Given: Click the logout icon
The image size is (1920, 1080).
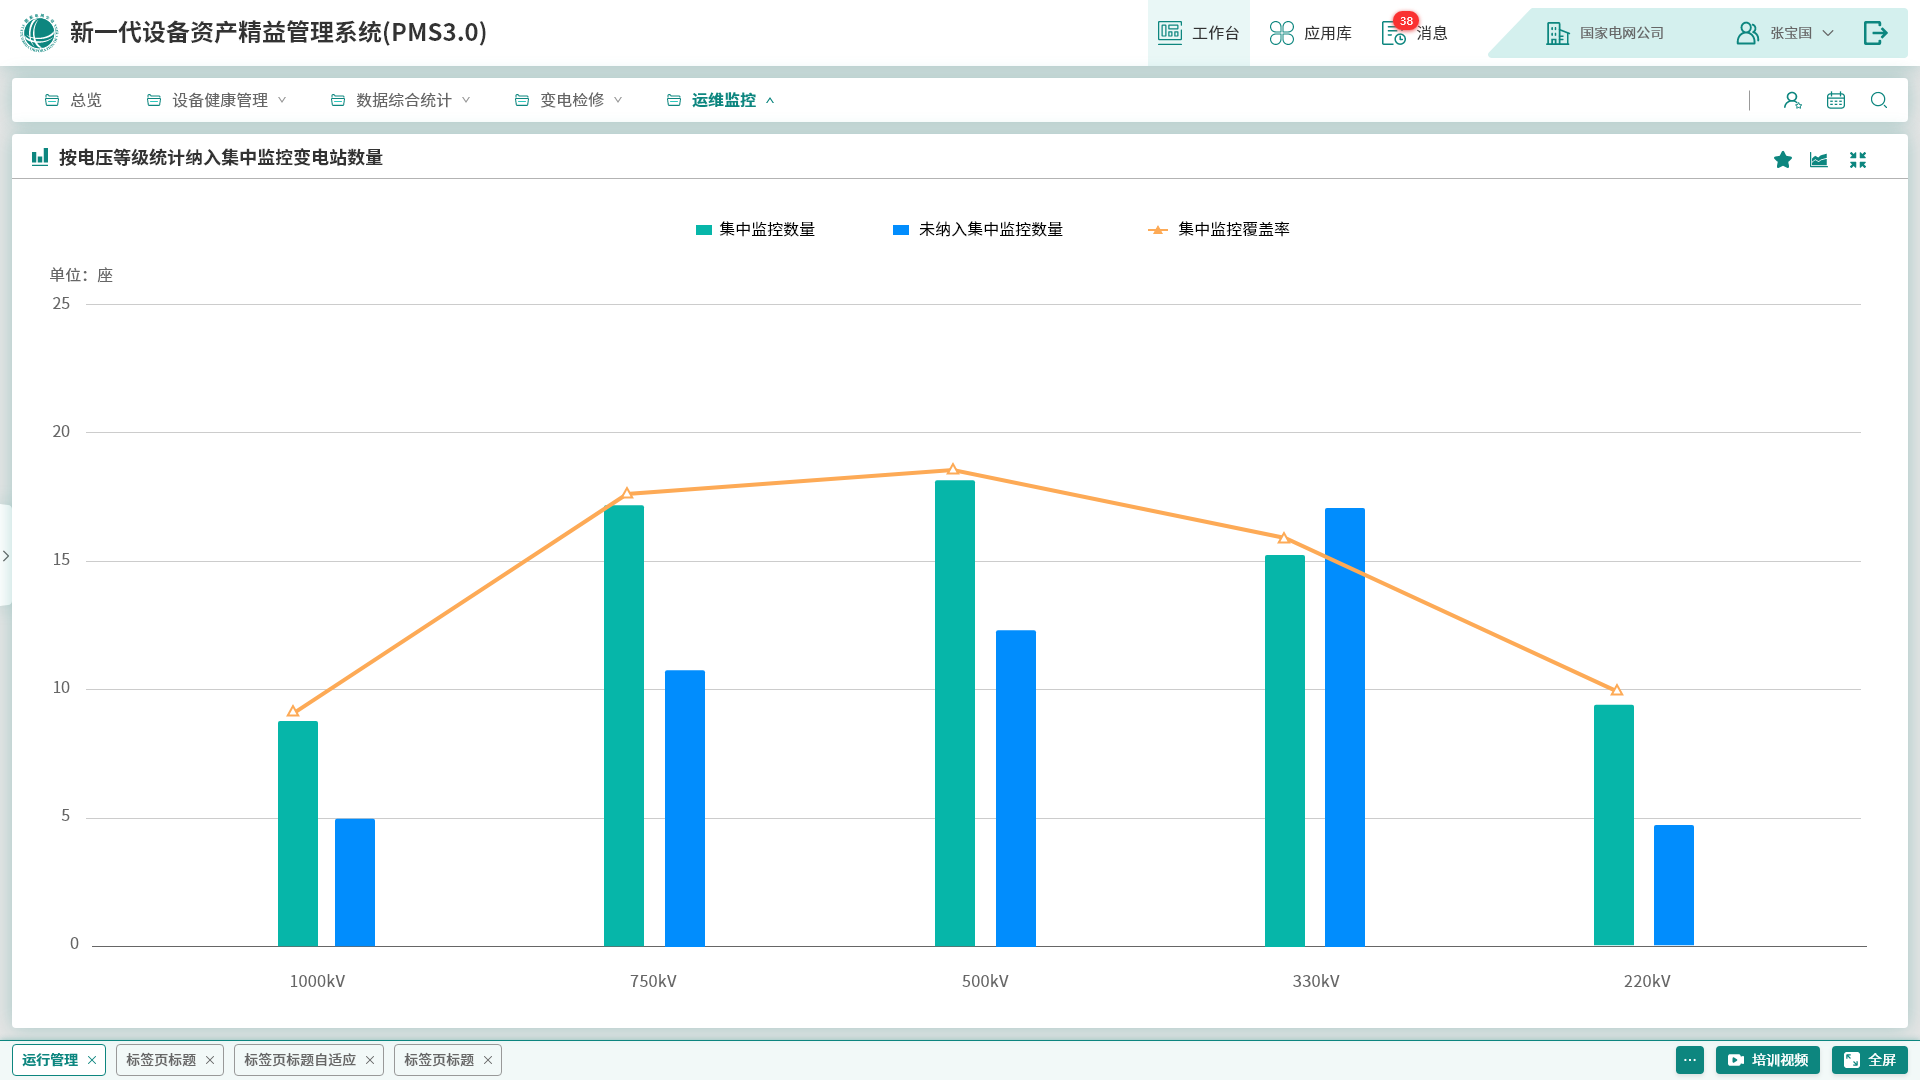Looking at the screenshot, I should [x=1876, y=33].
